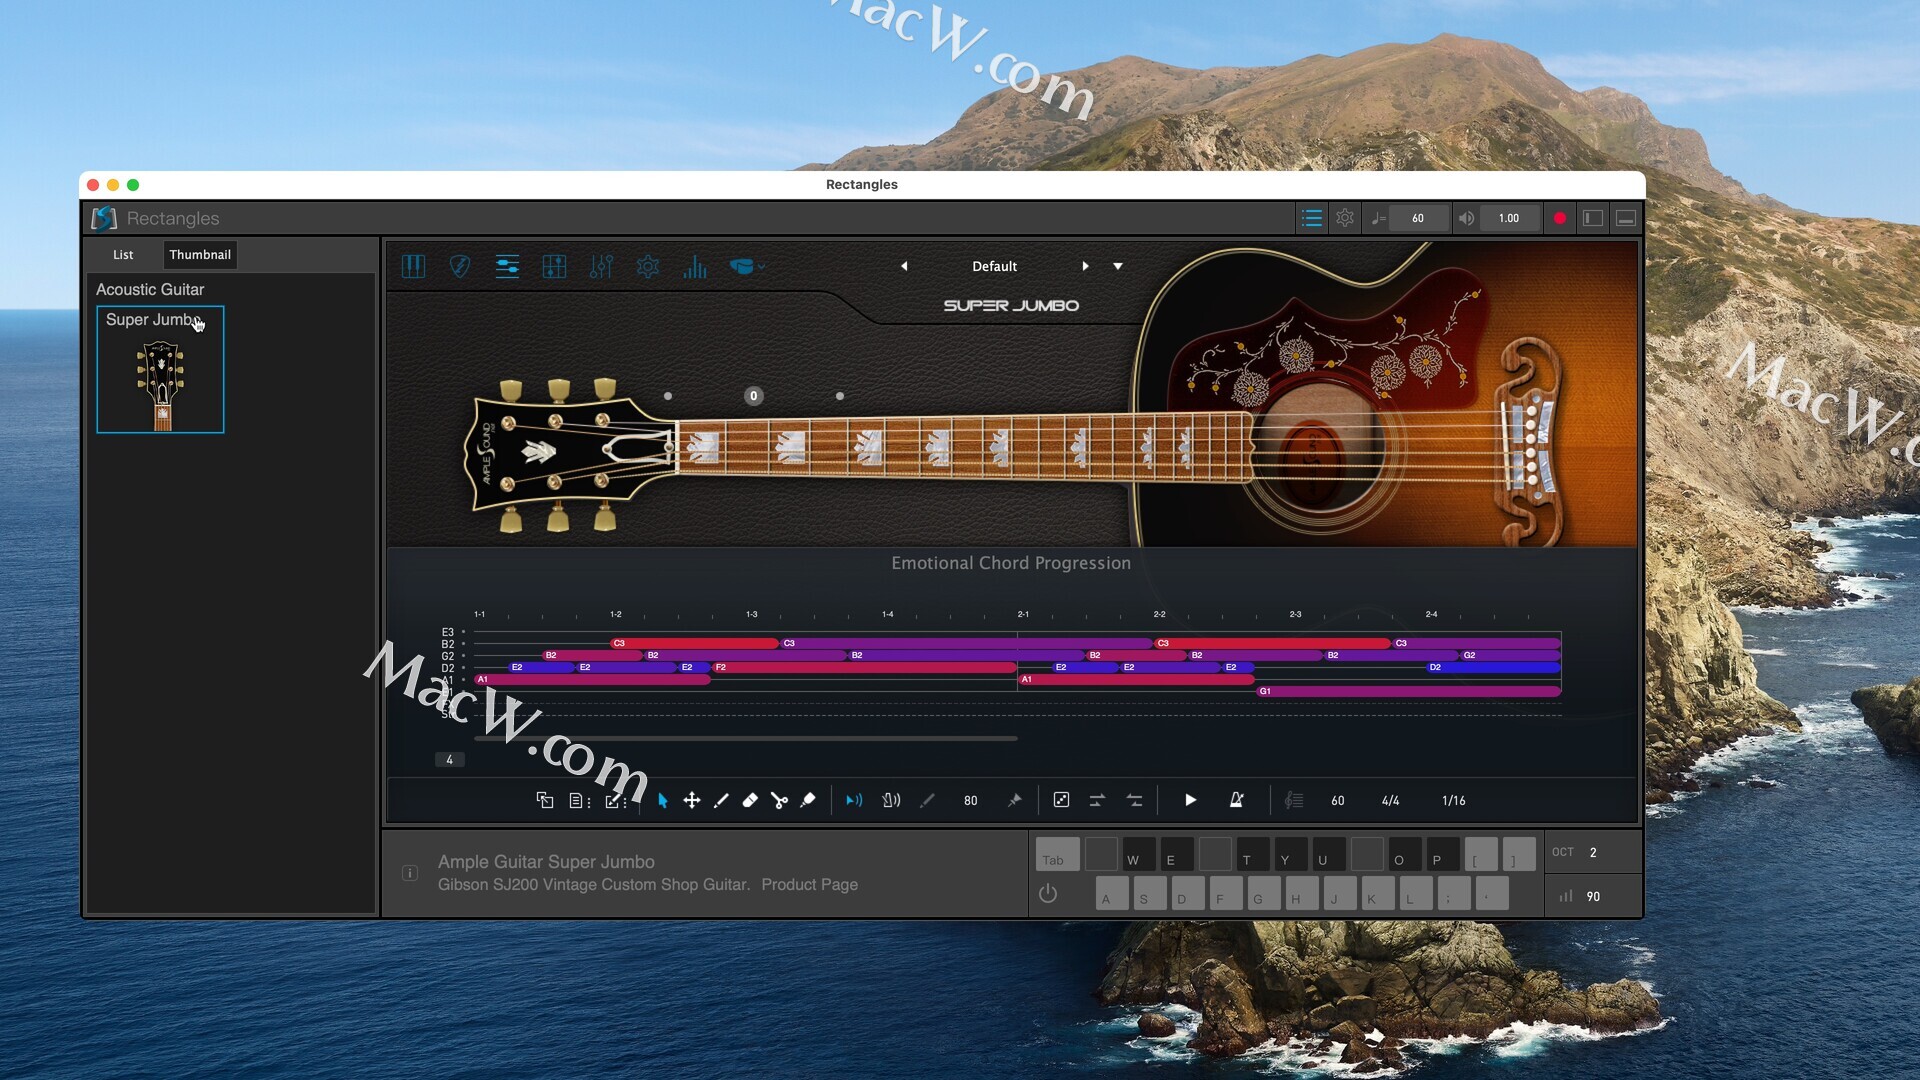Edit the master volume value 1.00

click(1509, 218)
